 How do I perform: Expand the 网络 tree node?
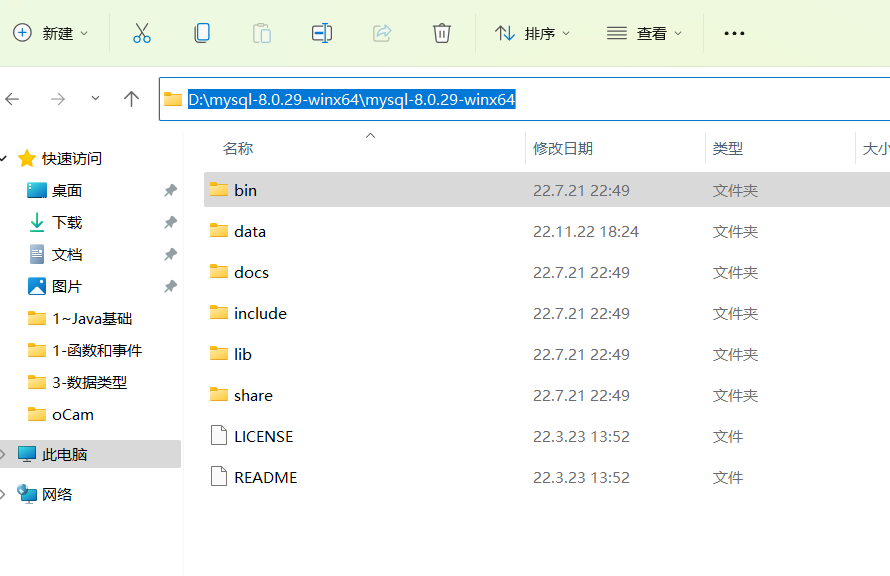(x=3, y=494)
